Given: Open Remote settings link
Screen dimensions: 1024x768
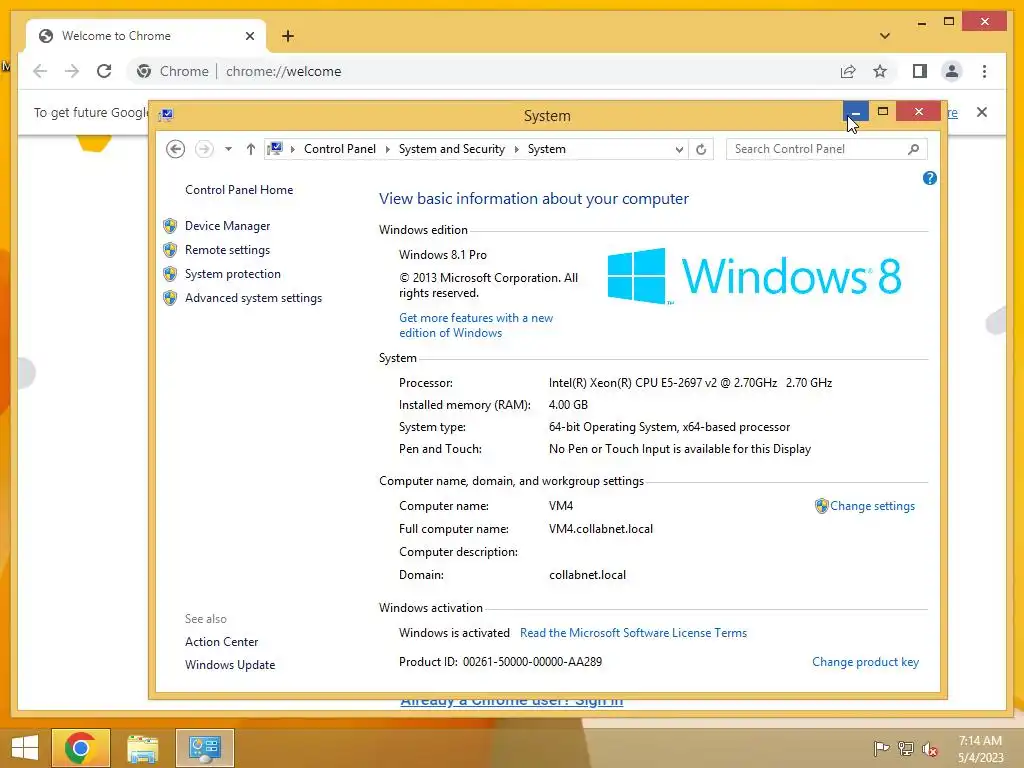Looking at the screenshot, I should click(227, 250).
